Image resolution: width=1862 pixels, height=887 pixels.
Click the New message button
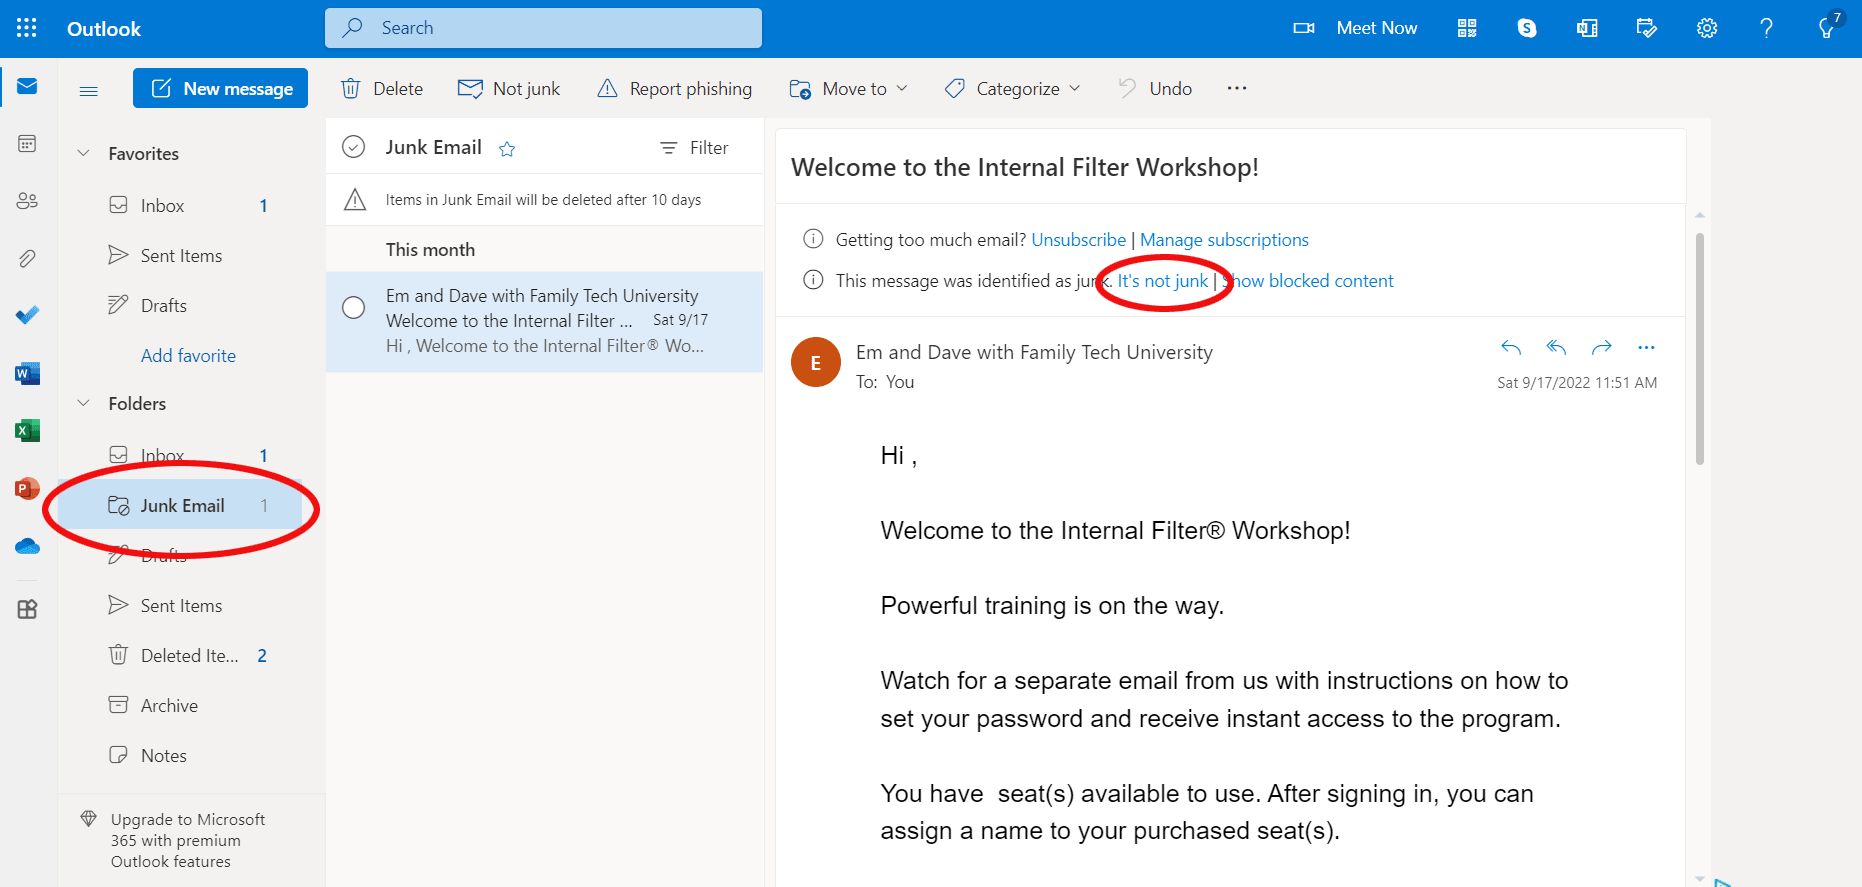click(x=221, y=89)
